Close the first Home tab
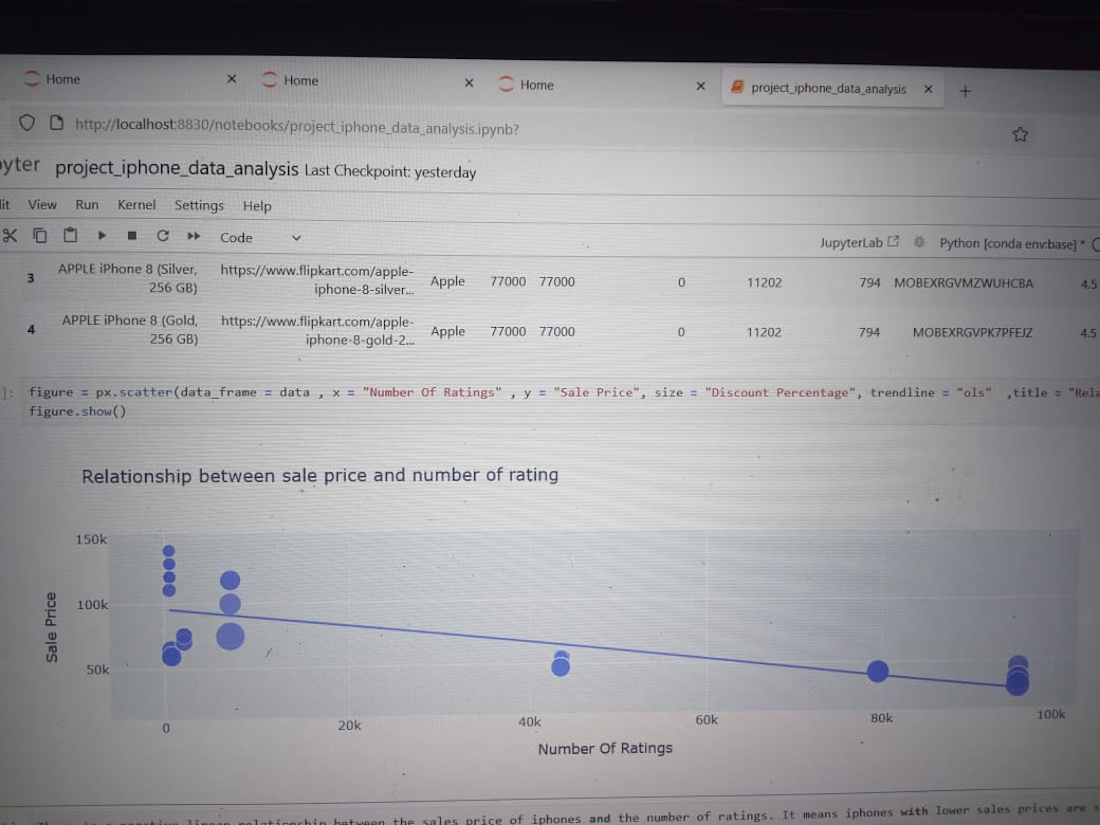 [x=232, y=79]
